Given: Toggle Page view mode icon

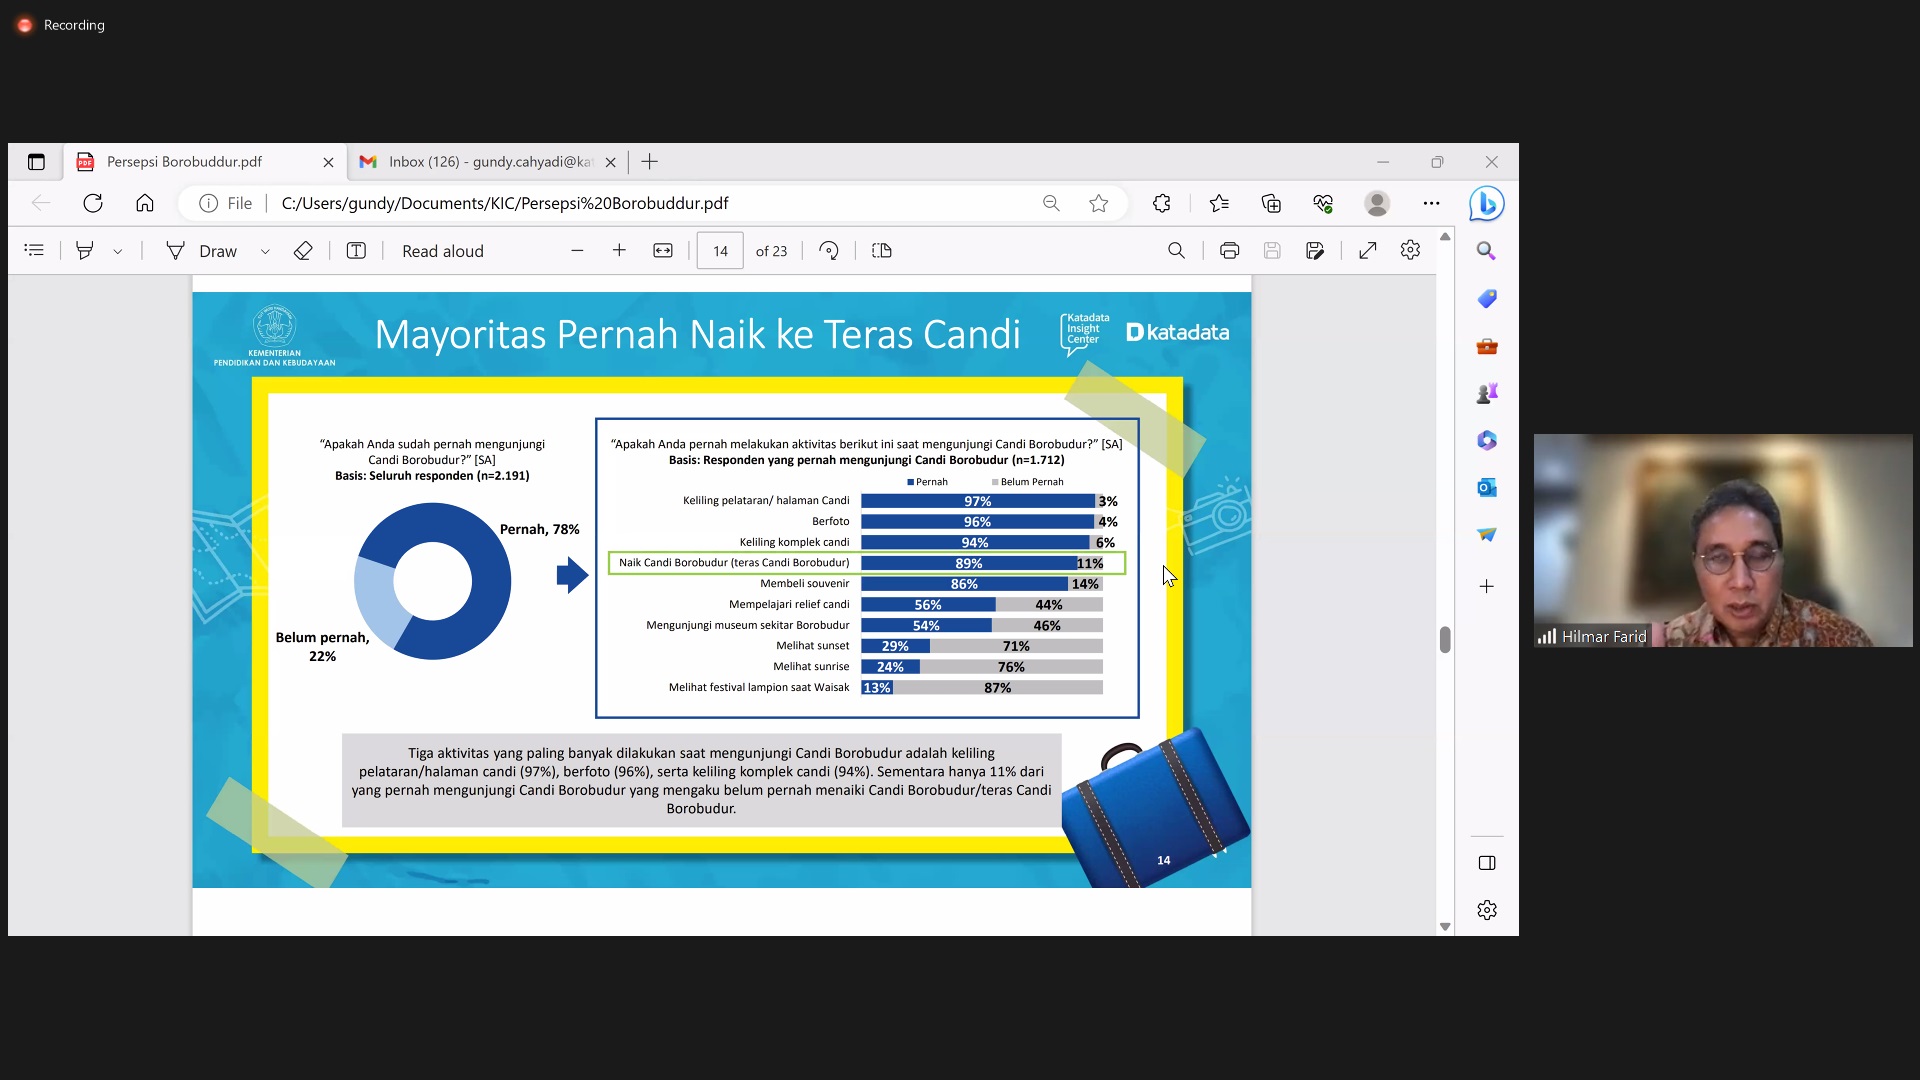Looking at the screenshot, I should point(881,251).
